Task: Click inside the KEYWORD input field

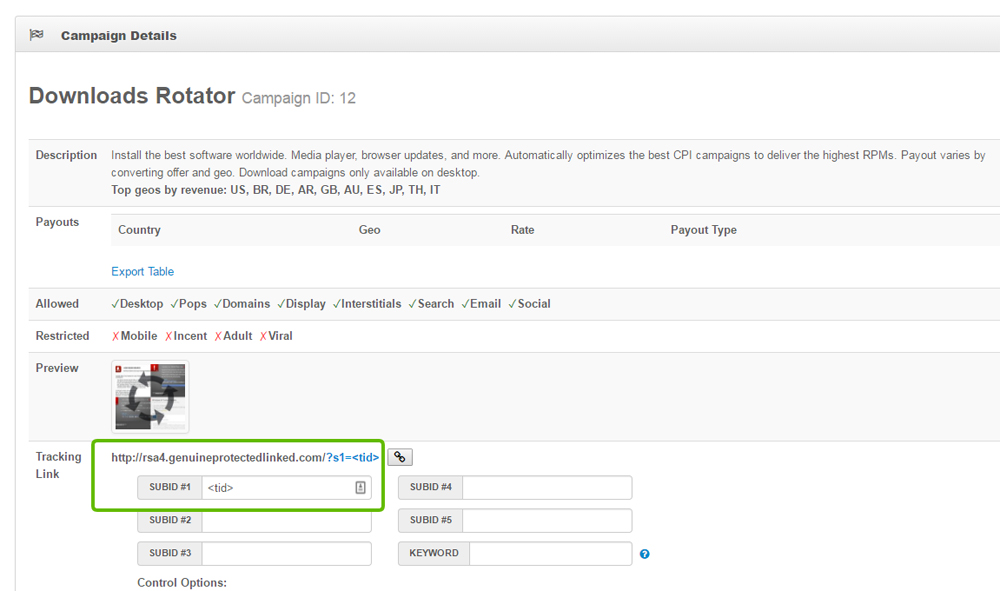Action: pyautogui.click(x=550, y=554)
